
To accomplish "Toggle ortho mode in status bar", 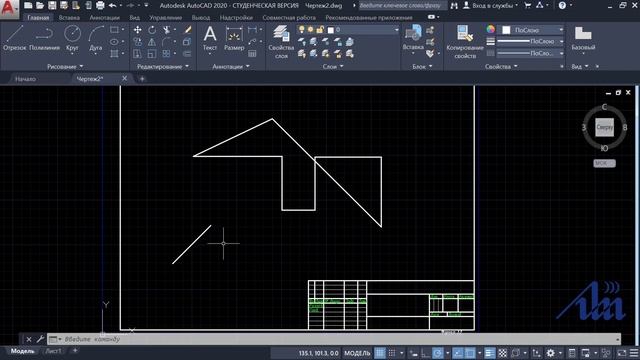I will 425,353.
